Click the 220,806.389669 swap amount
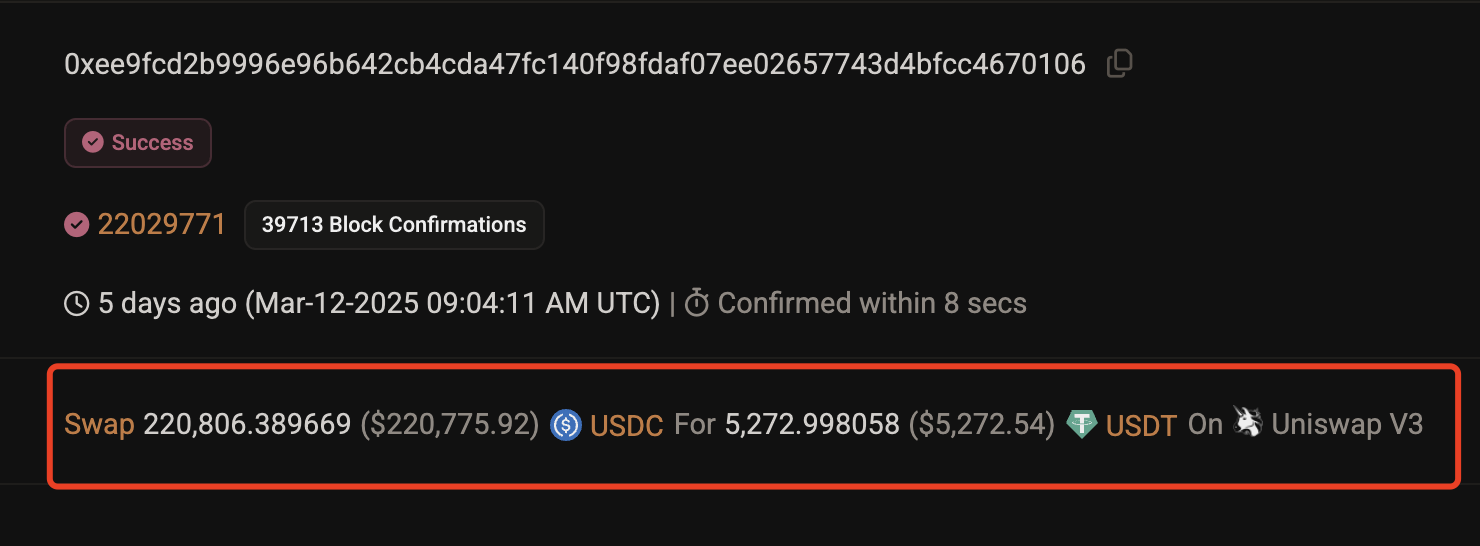 (248, 425)
